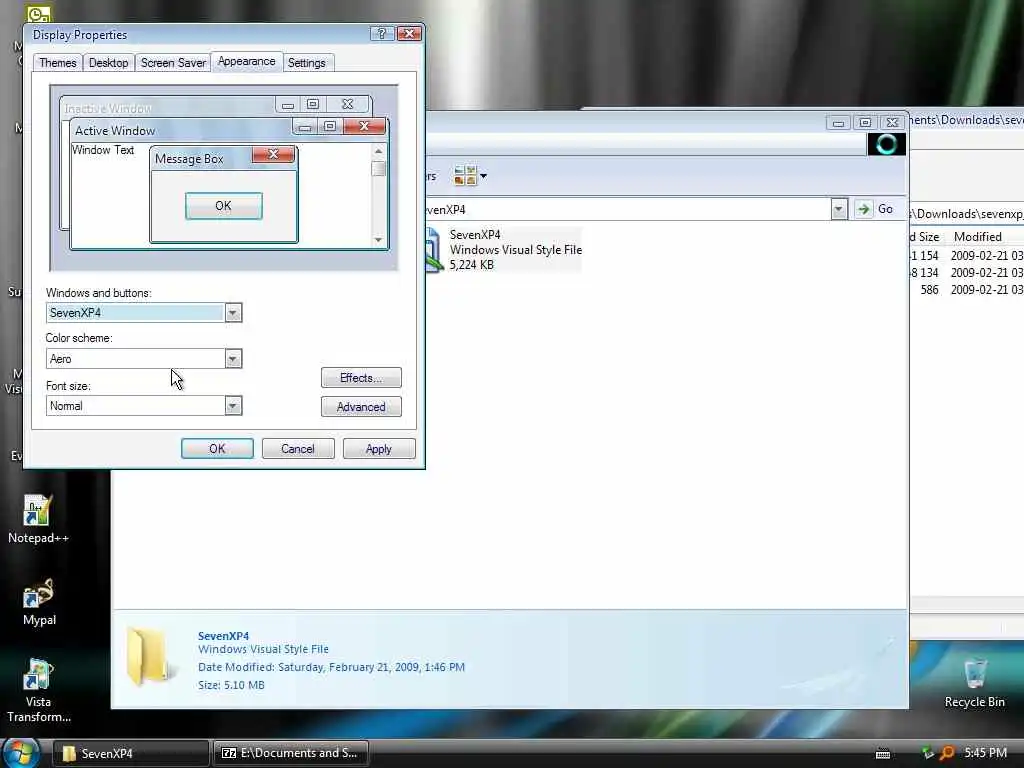Click the Modified column header
The image size is (1024, 768).
(978, 237)
